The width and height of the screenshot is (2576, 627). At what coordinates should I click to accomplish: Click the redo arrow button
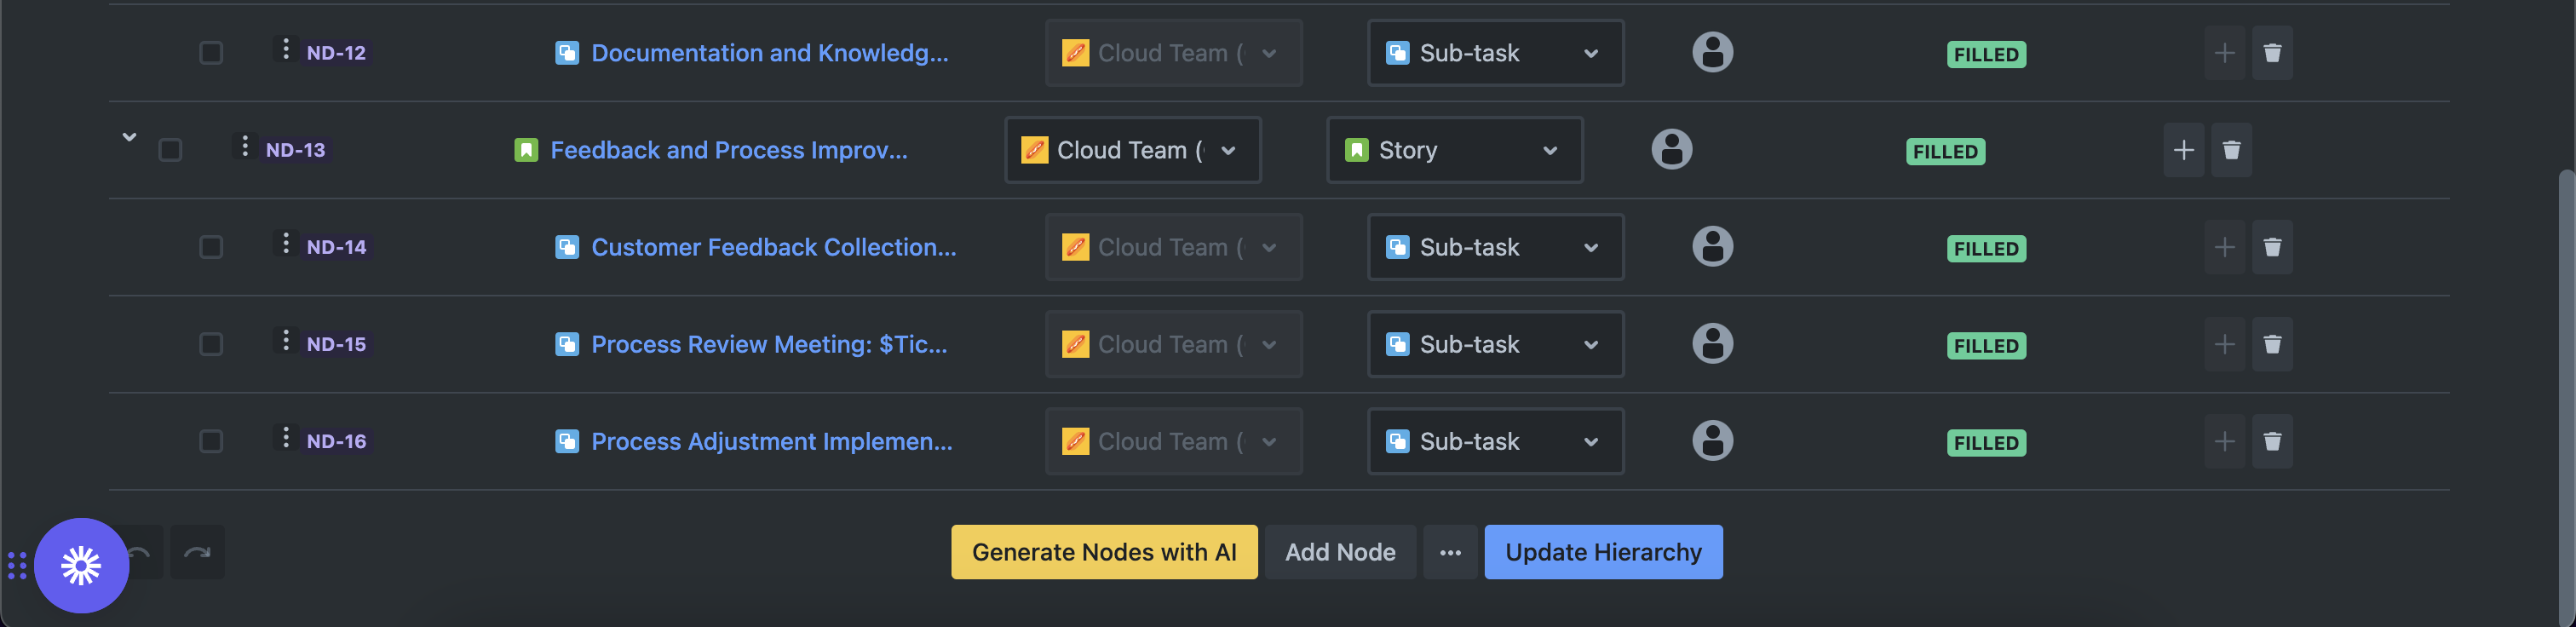197,552
